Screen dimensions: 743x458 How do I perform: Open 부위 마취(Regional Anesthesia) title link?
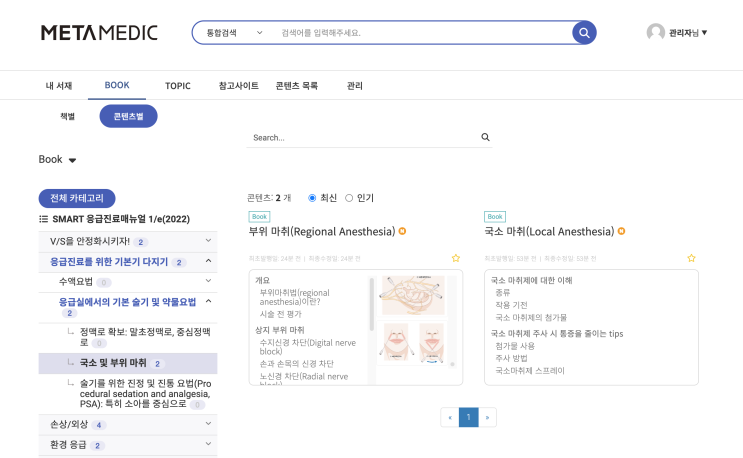322,232
